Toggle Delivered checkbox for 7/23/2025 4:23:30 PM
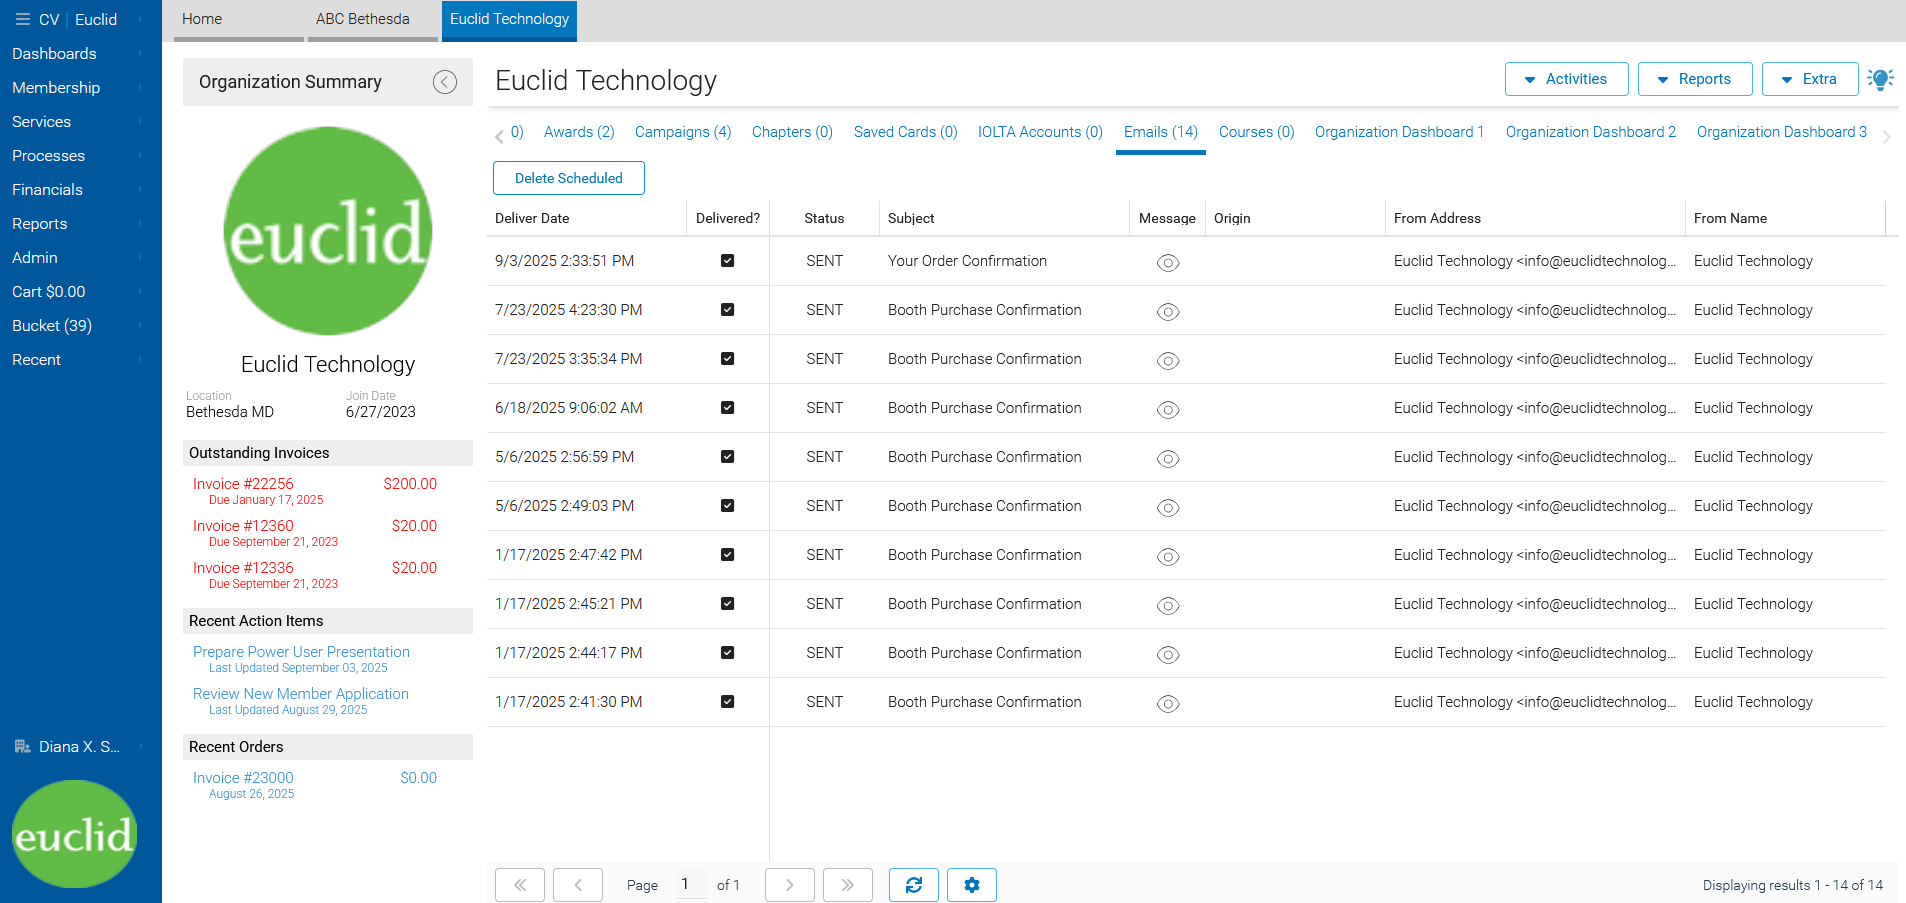This screenshot has height=903, width=1906. 728,310
